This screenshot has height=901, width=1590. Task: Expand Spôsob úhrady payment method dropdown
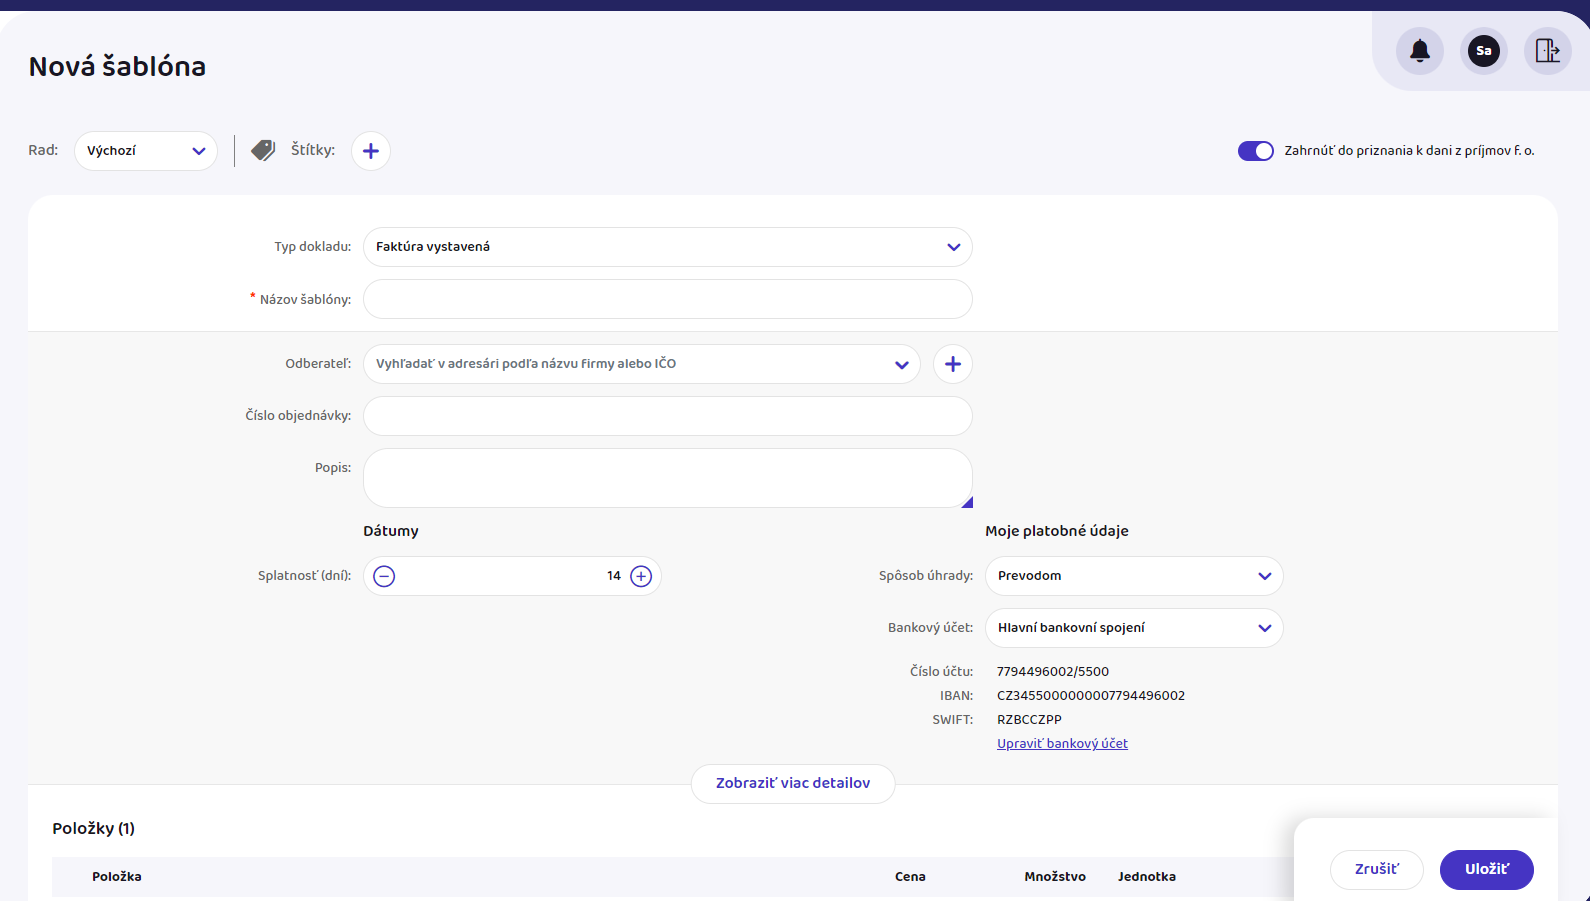[1134, 576]
